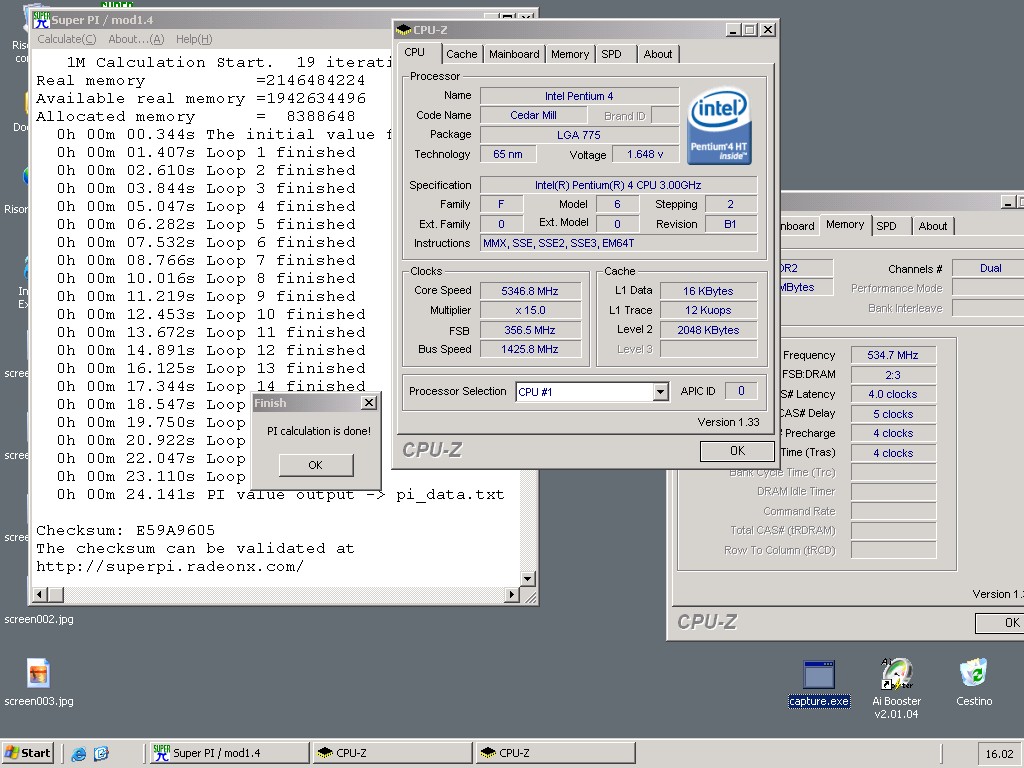Switch to the Cache tab in CPU-Z
The image size is (1024, 768).
click(x=462, y=54)
